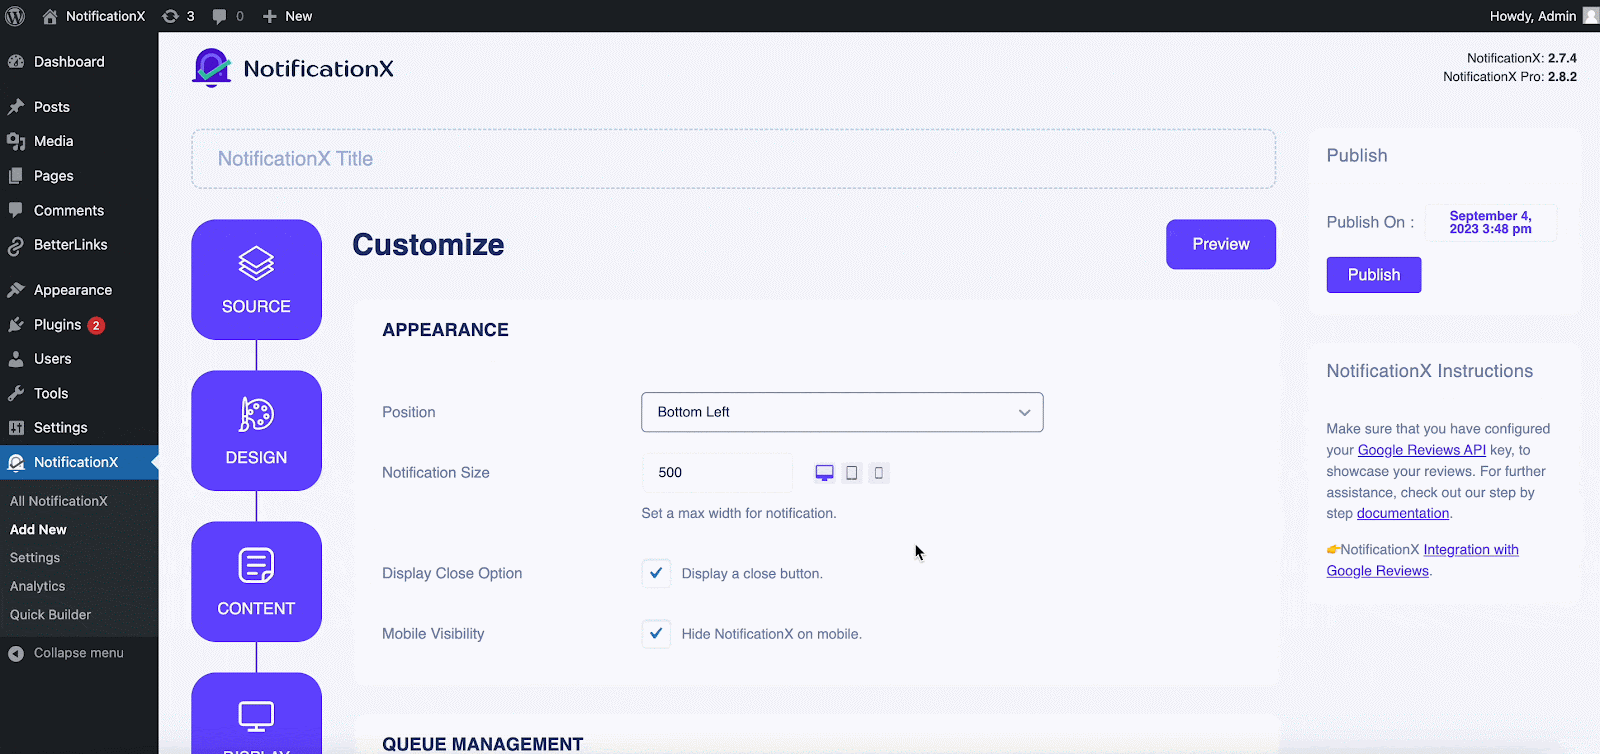Click the QUEUE MANAGEMENT heading
Image resolution: width=1600 pixels, height=754 pixels.
(483, 744)
